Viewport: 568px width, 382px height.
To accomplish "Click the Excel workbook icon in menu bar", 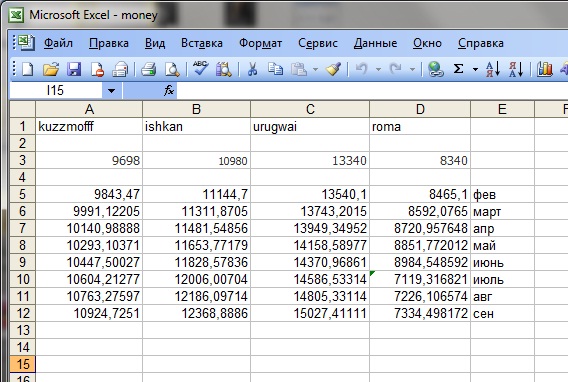I will pyautogui.click(x=26, y=43).
